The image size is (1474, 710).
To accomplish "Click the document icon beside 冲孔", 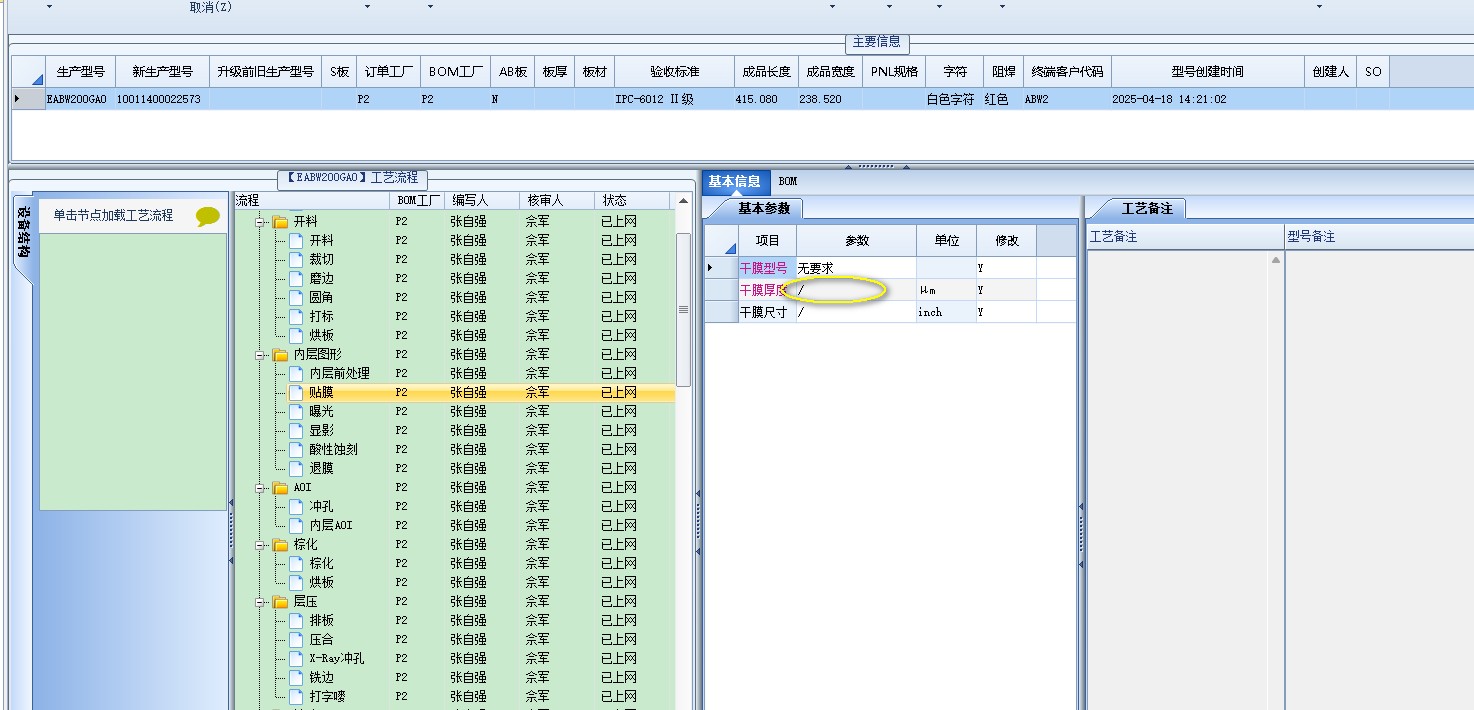I will pyautogui.click(x=296, y=506).
